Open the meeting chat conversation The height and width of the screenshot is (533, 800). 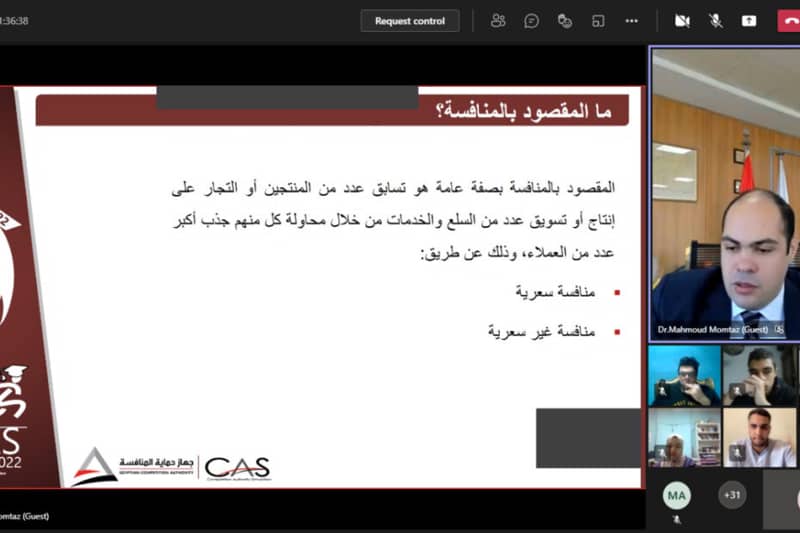click(x=532, y=20)
